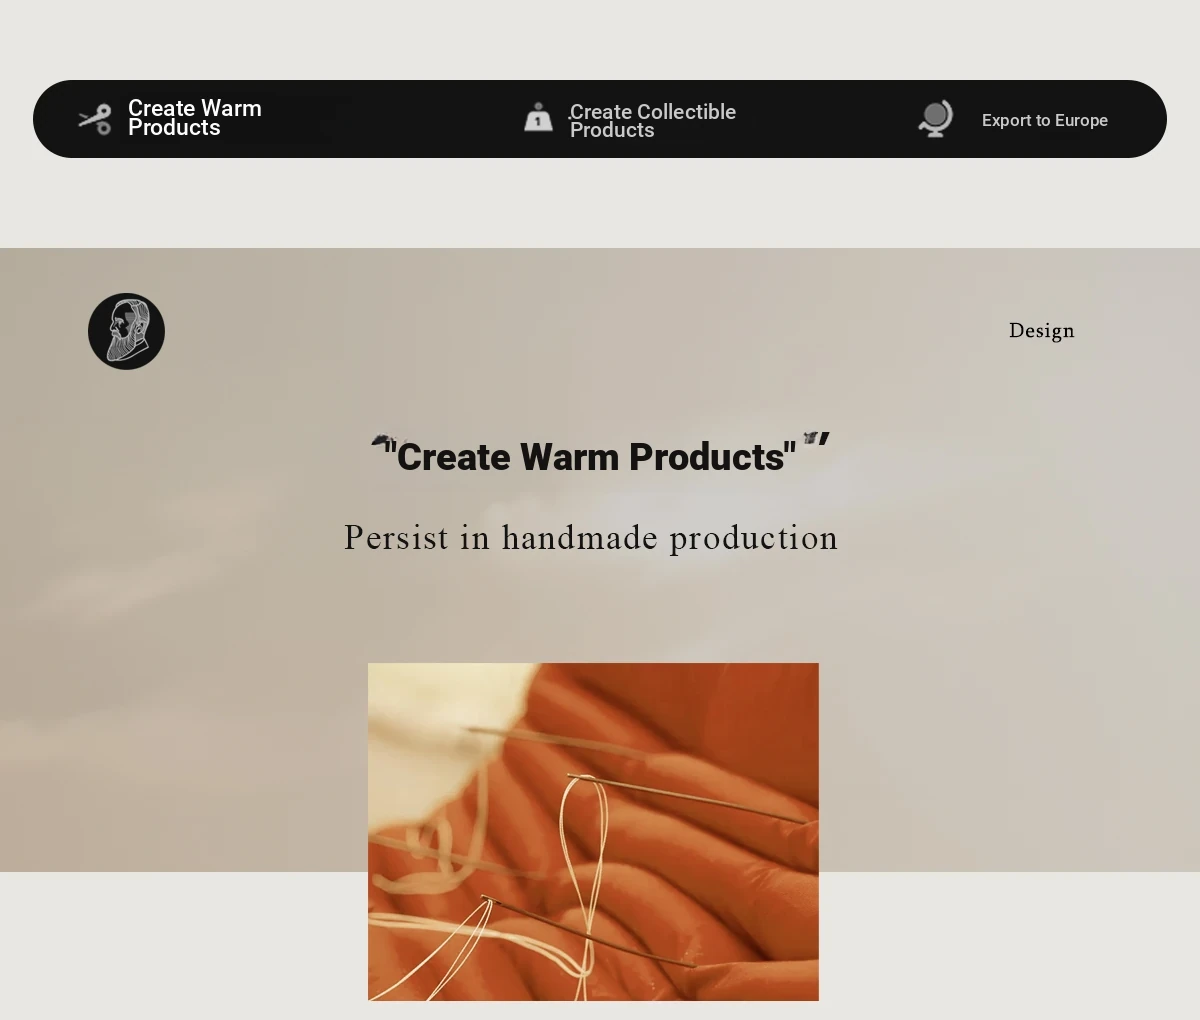Select the Export to Europe tab
This screenshot has width=1200, height=1020.
[x=1045, y=120]
